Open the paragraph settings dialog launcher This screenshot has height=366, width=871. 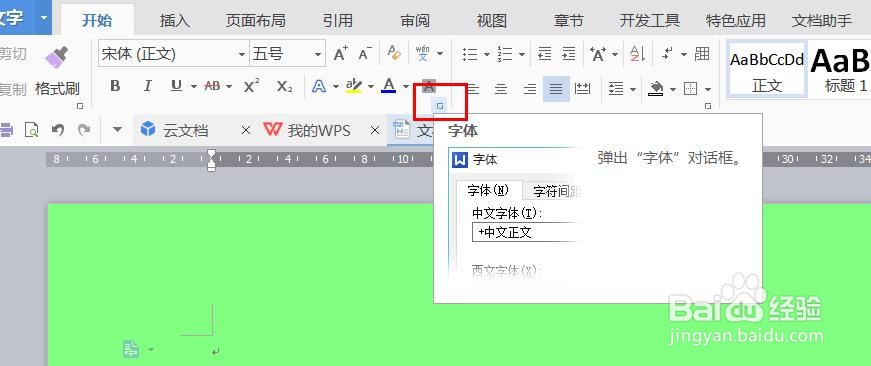(708, 106)
